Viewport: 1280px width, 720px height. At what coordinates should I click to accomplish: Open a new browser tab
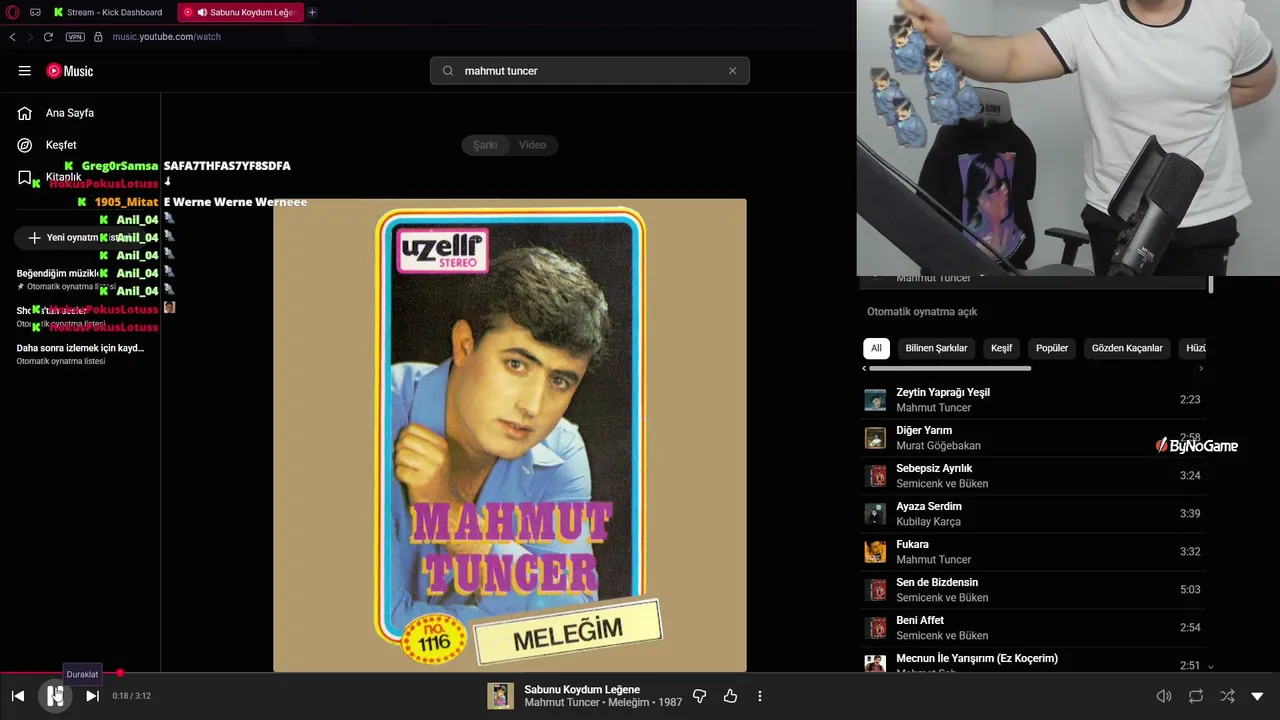point(312,12)
